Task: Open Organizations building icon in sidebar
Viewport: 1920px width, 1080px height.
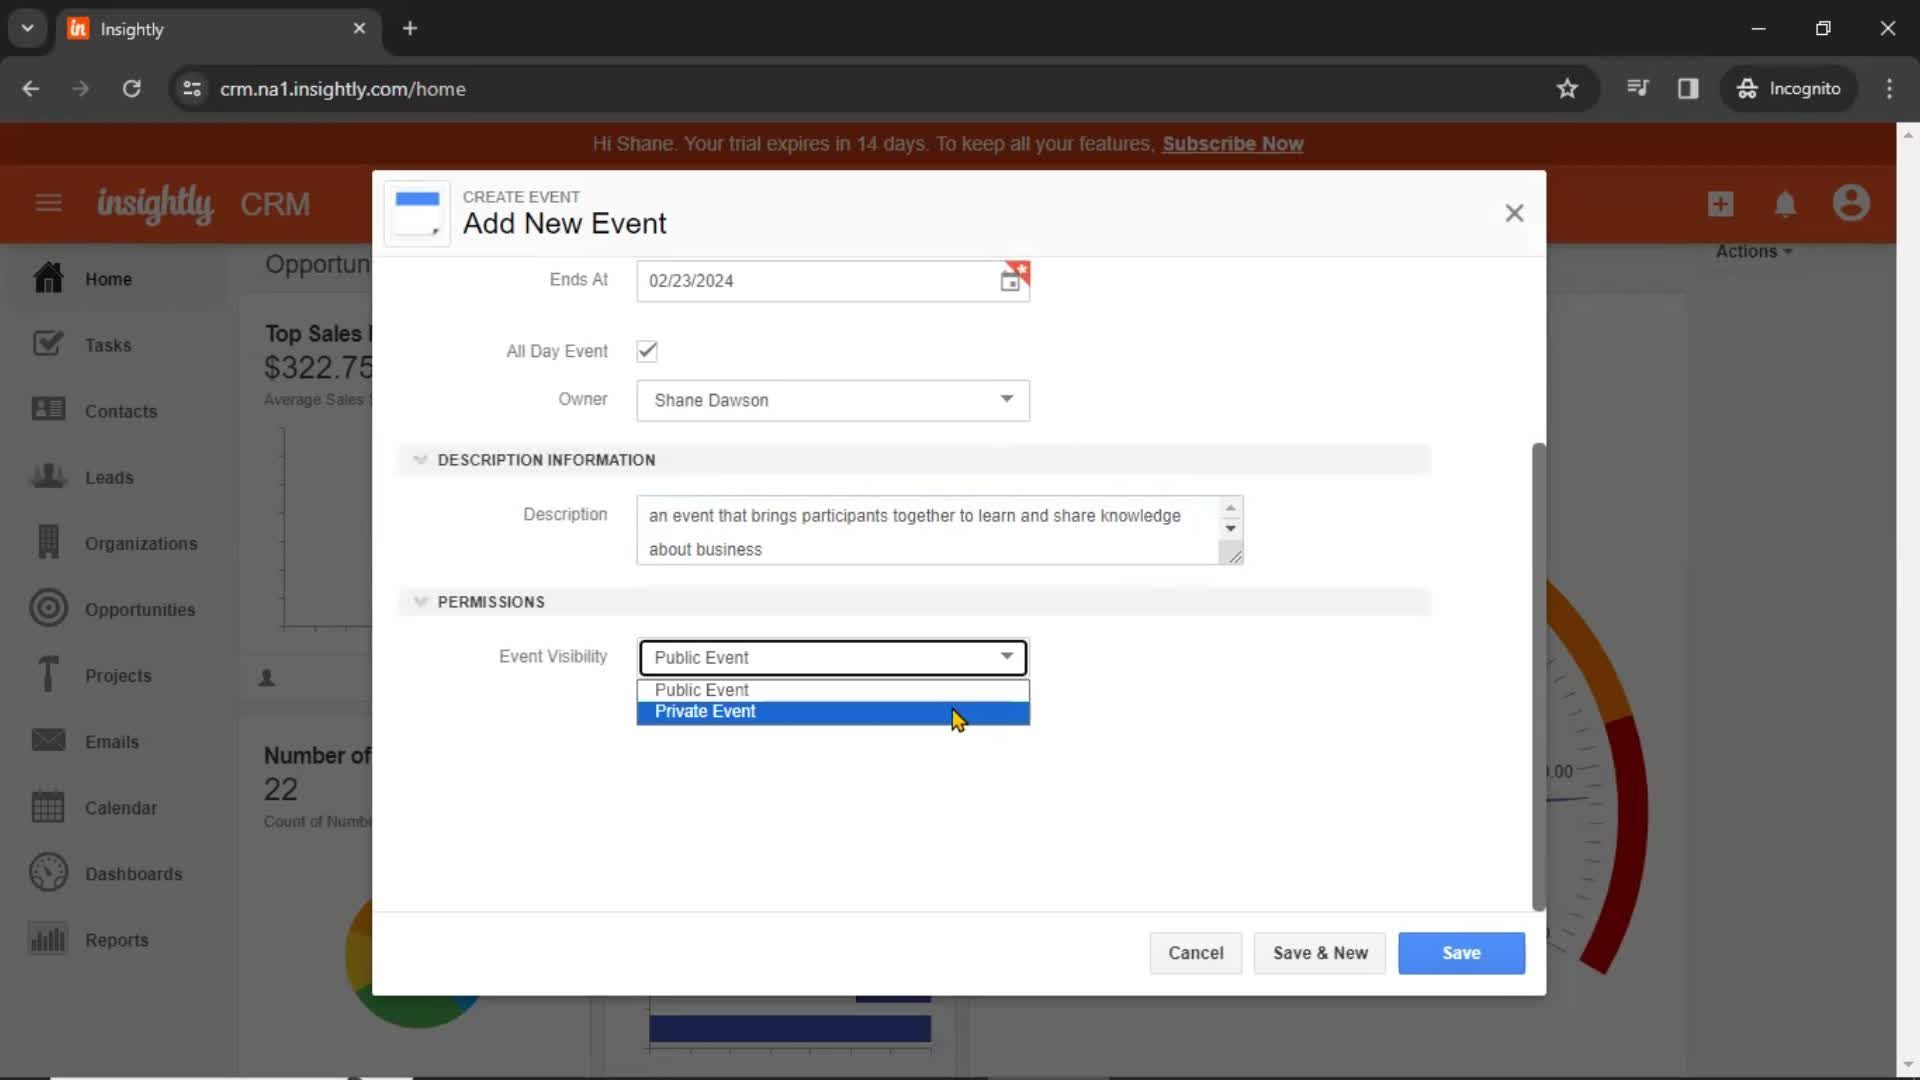Action: pyautogui.click(x=48, y=542)
